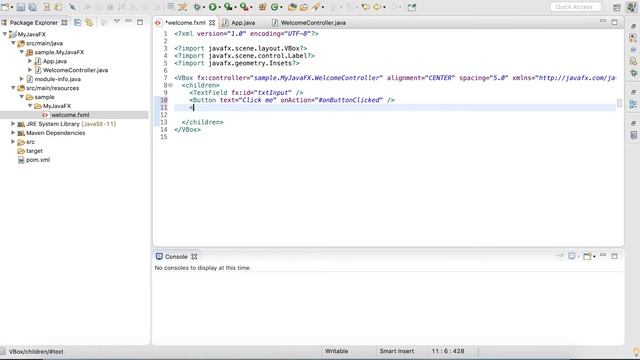
Task: Expand the module-info.java node
Action: click(x=22, y=79)
